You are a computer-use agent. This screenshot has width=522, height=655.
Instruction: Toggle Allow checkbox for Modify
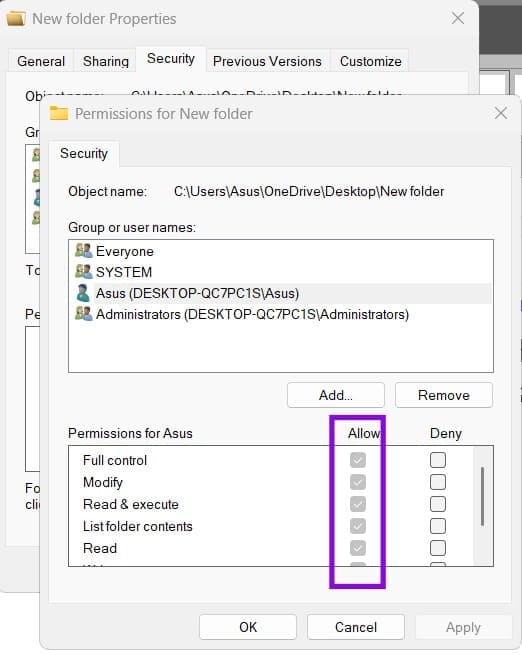coord(358,482)
